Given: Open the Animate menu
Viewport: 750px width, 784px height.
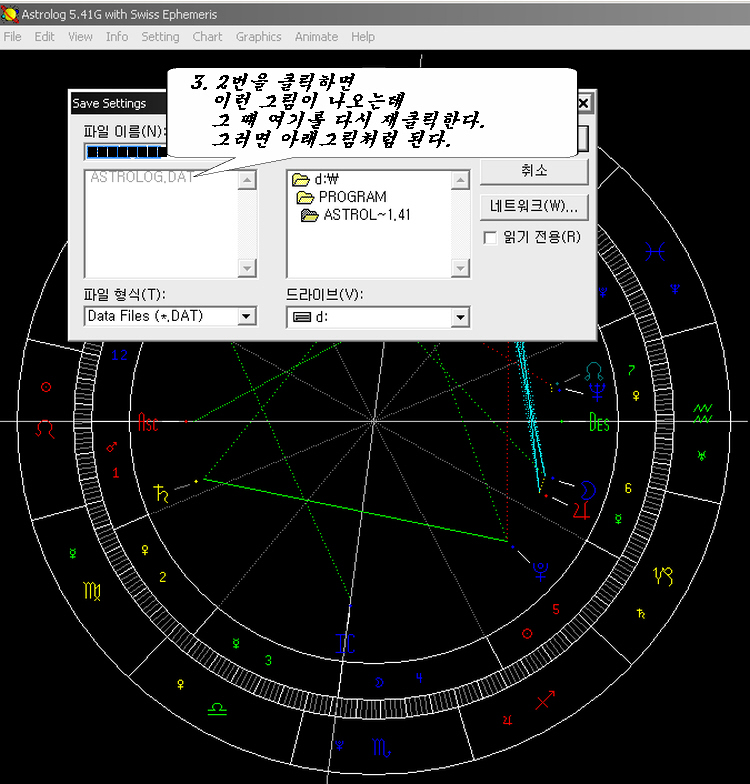Looking at the screenshot, I should coord(316,37).
